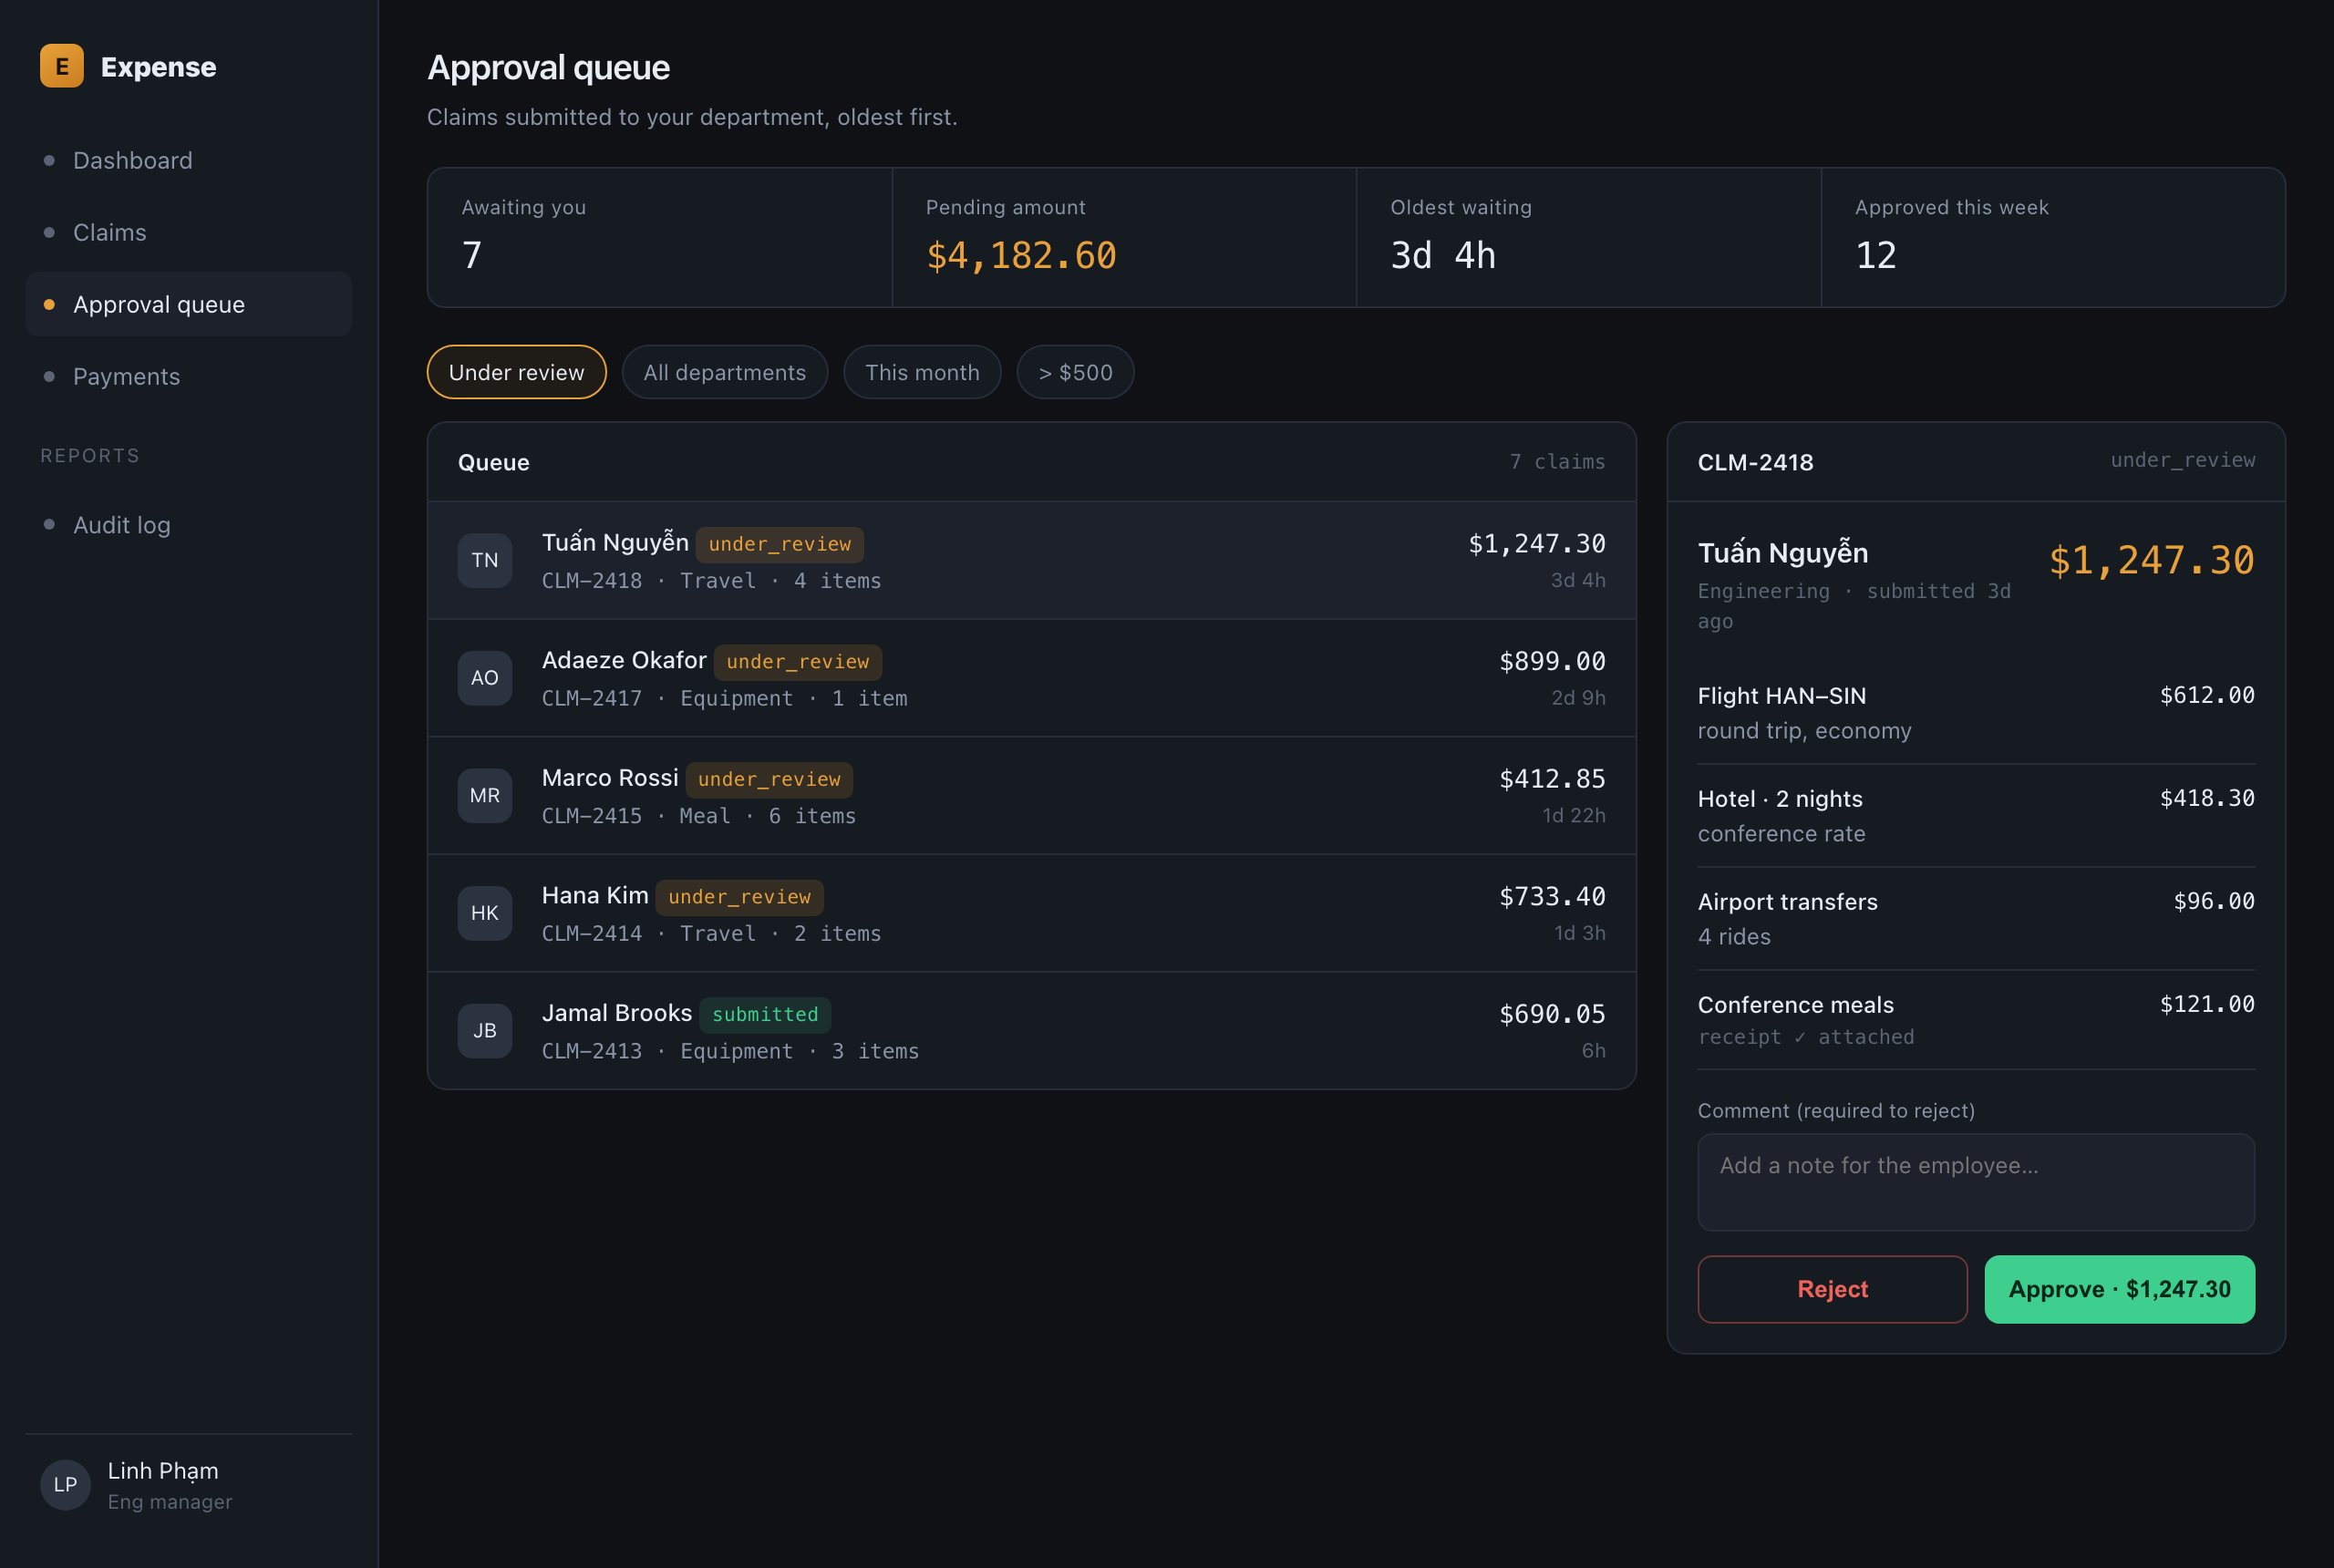Click under_review status in detail header
This screenshot has height=1568, width=2334.
pyautogui.click(x=2183, y=460)
